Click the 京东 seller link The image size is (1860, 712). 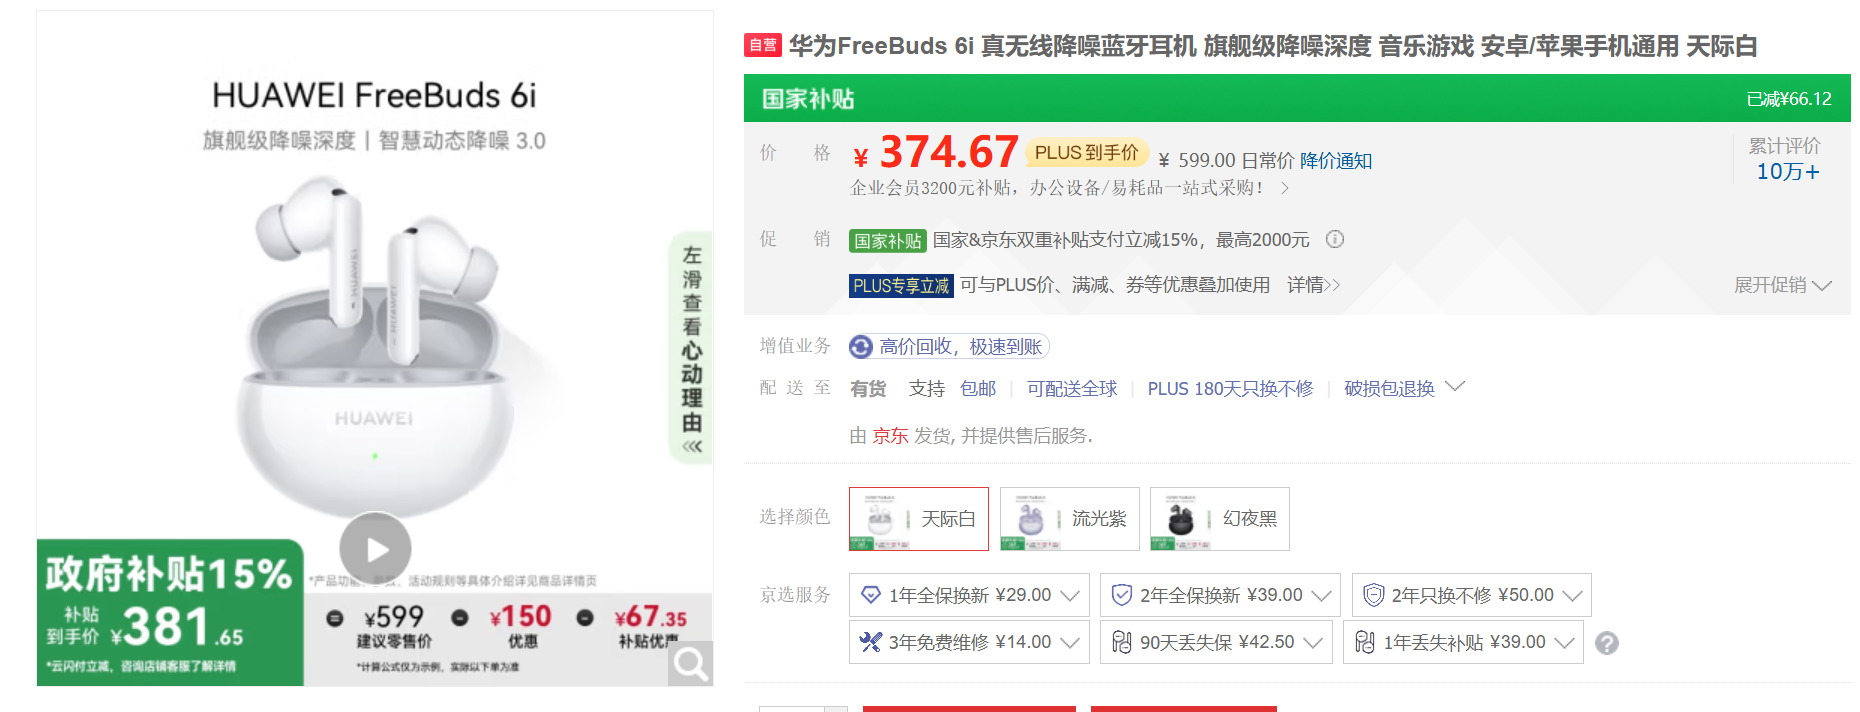tap(890, 436)
